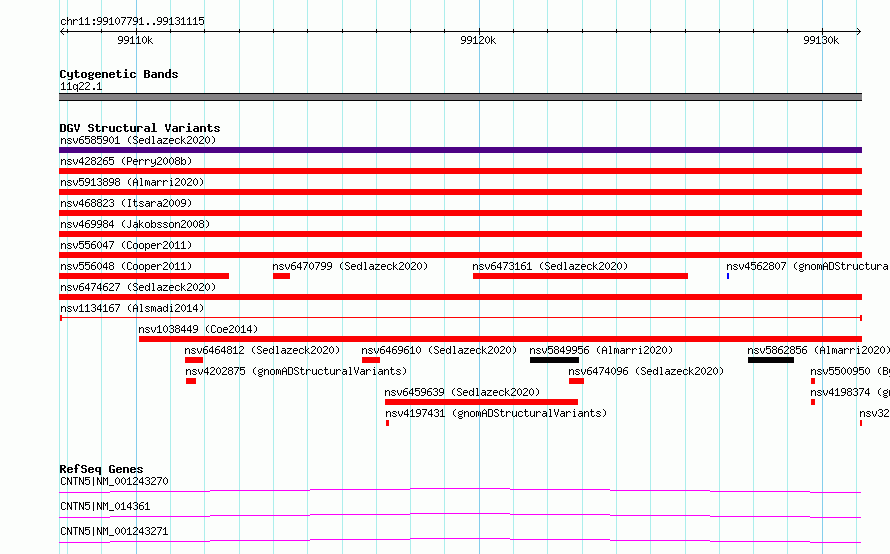This screenshot has width=890, height=554.
Task: Click the nsv4197431 gnomAD variant label
Action: 496,413
